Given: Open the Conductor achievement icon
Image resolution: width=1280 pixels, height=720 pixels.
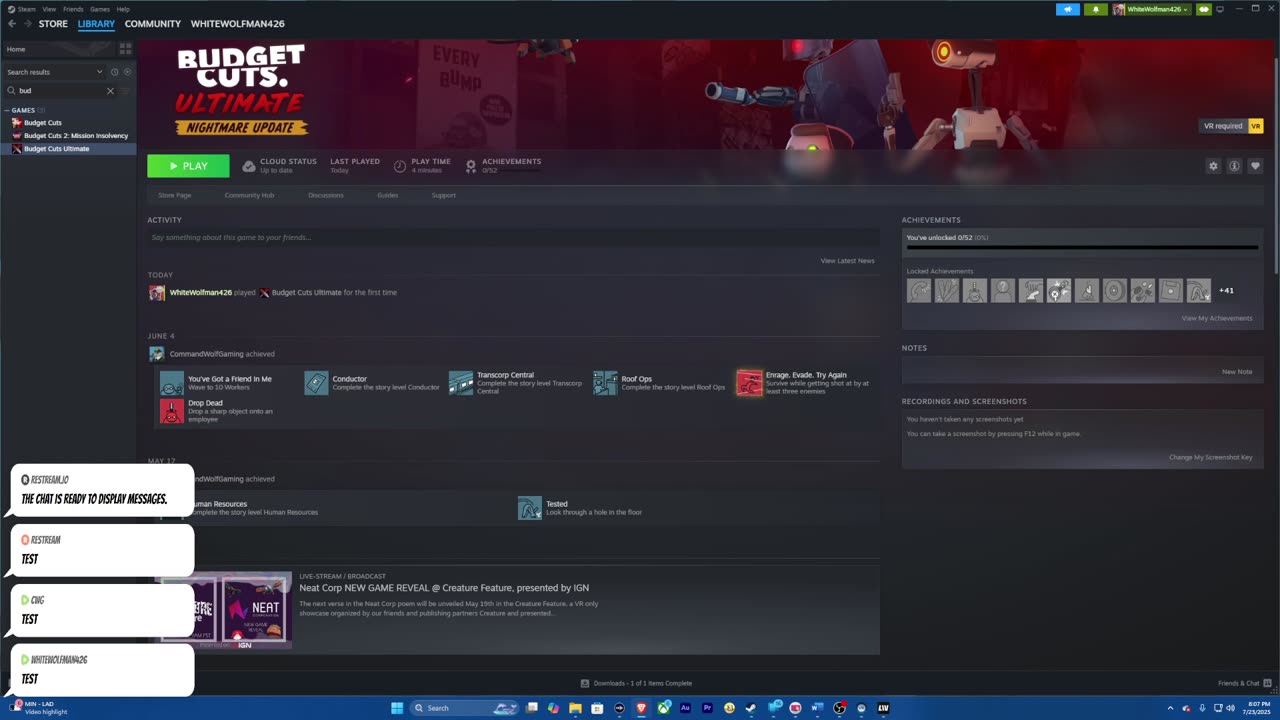Looking at the screenshot, I should click(316, 383).
